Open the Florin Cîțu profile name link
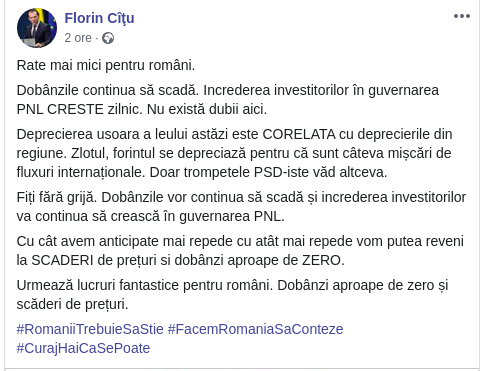480x371 pixels. (x=99, y=18)
